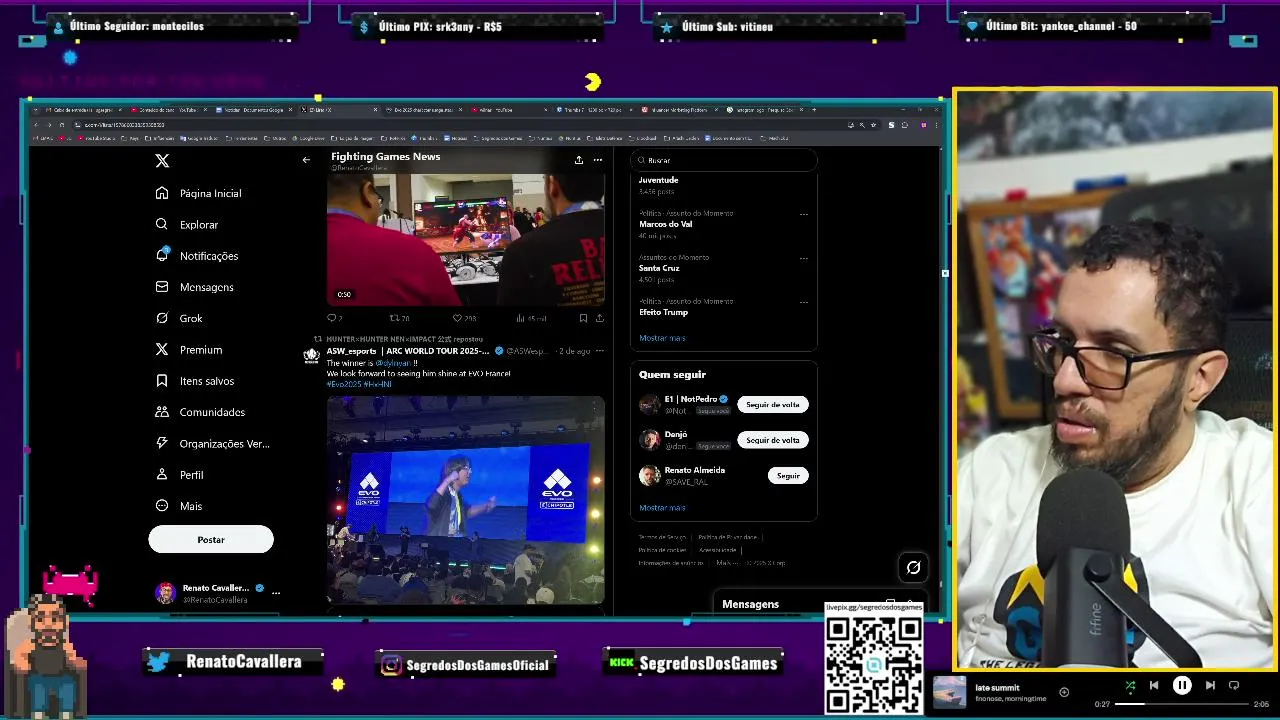Click the browser back navigation button
Viewport: 1280px width, 720px height.
(36, 125)
